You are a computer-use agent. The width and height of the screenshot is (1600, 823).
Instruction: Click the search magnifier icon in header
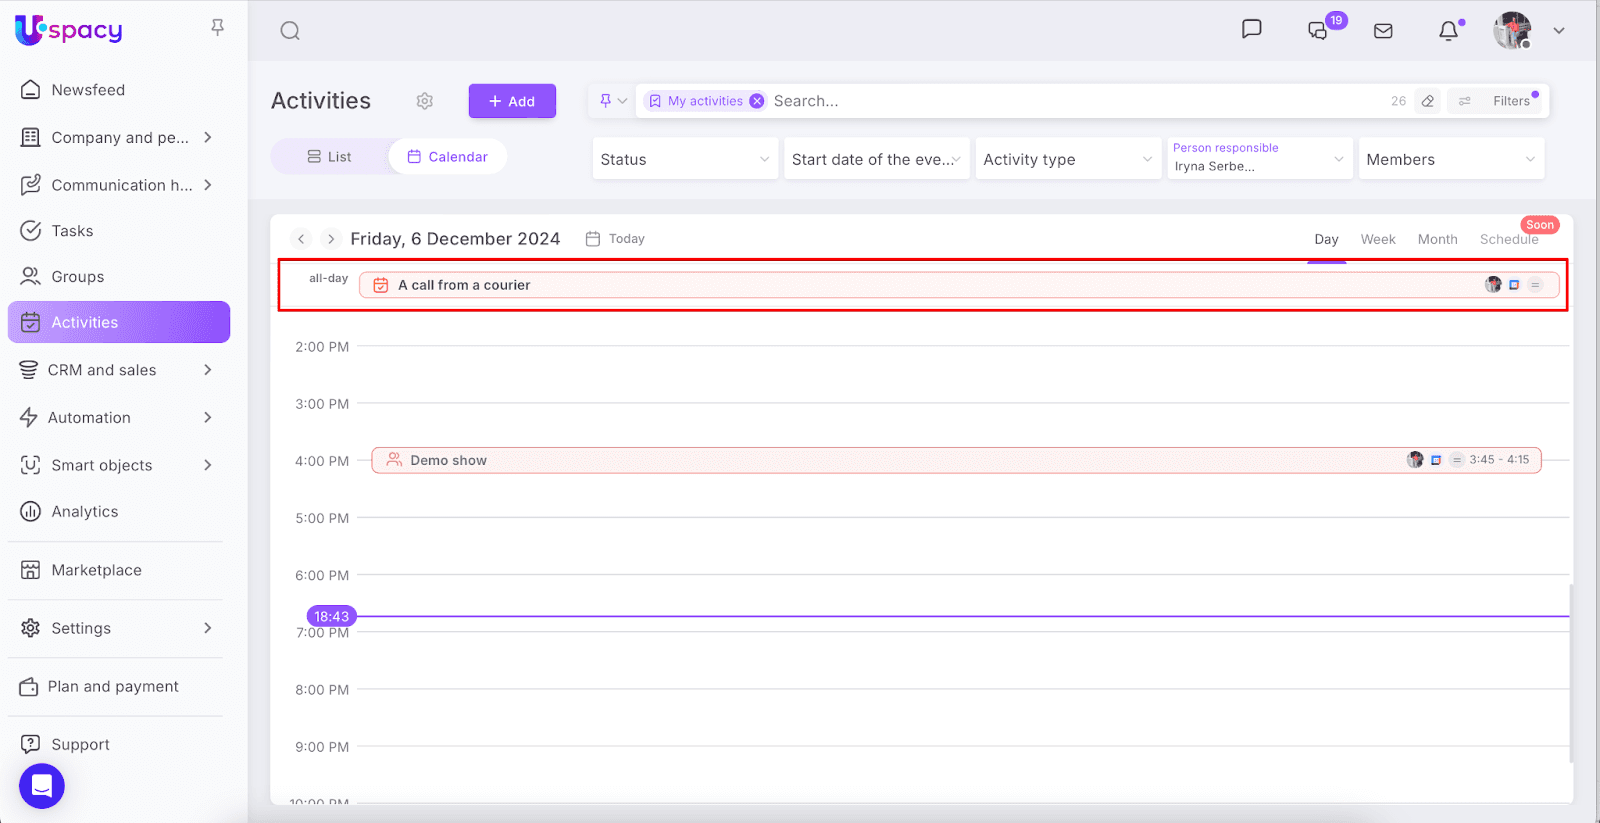pos(290,31)
